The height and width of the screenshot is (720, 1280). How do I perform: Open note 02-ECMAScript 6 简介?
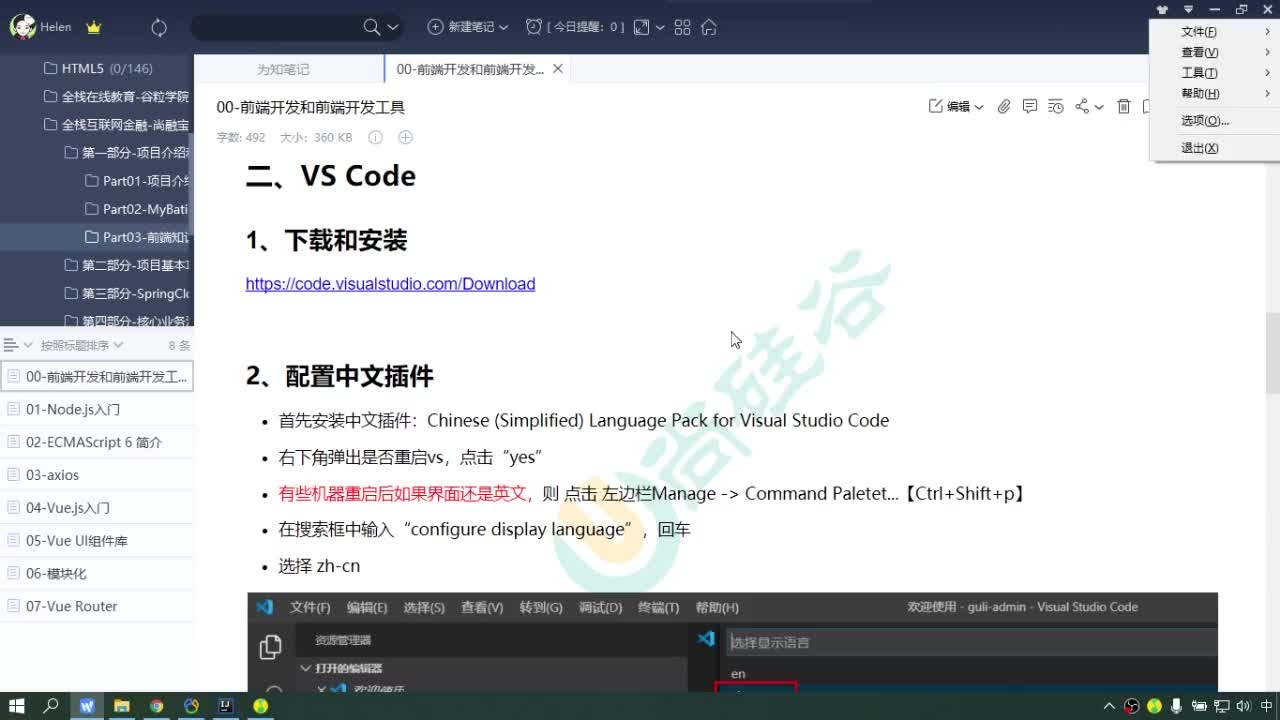click(96, 442)
